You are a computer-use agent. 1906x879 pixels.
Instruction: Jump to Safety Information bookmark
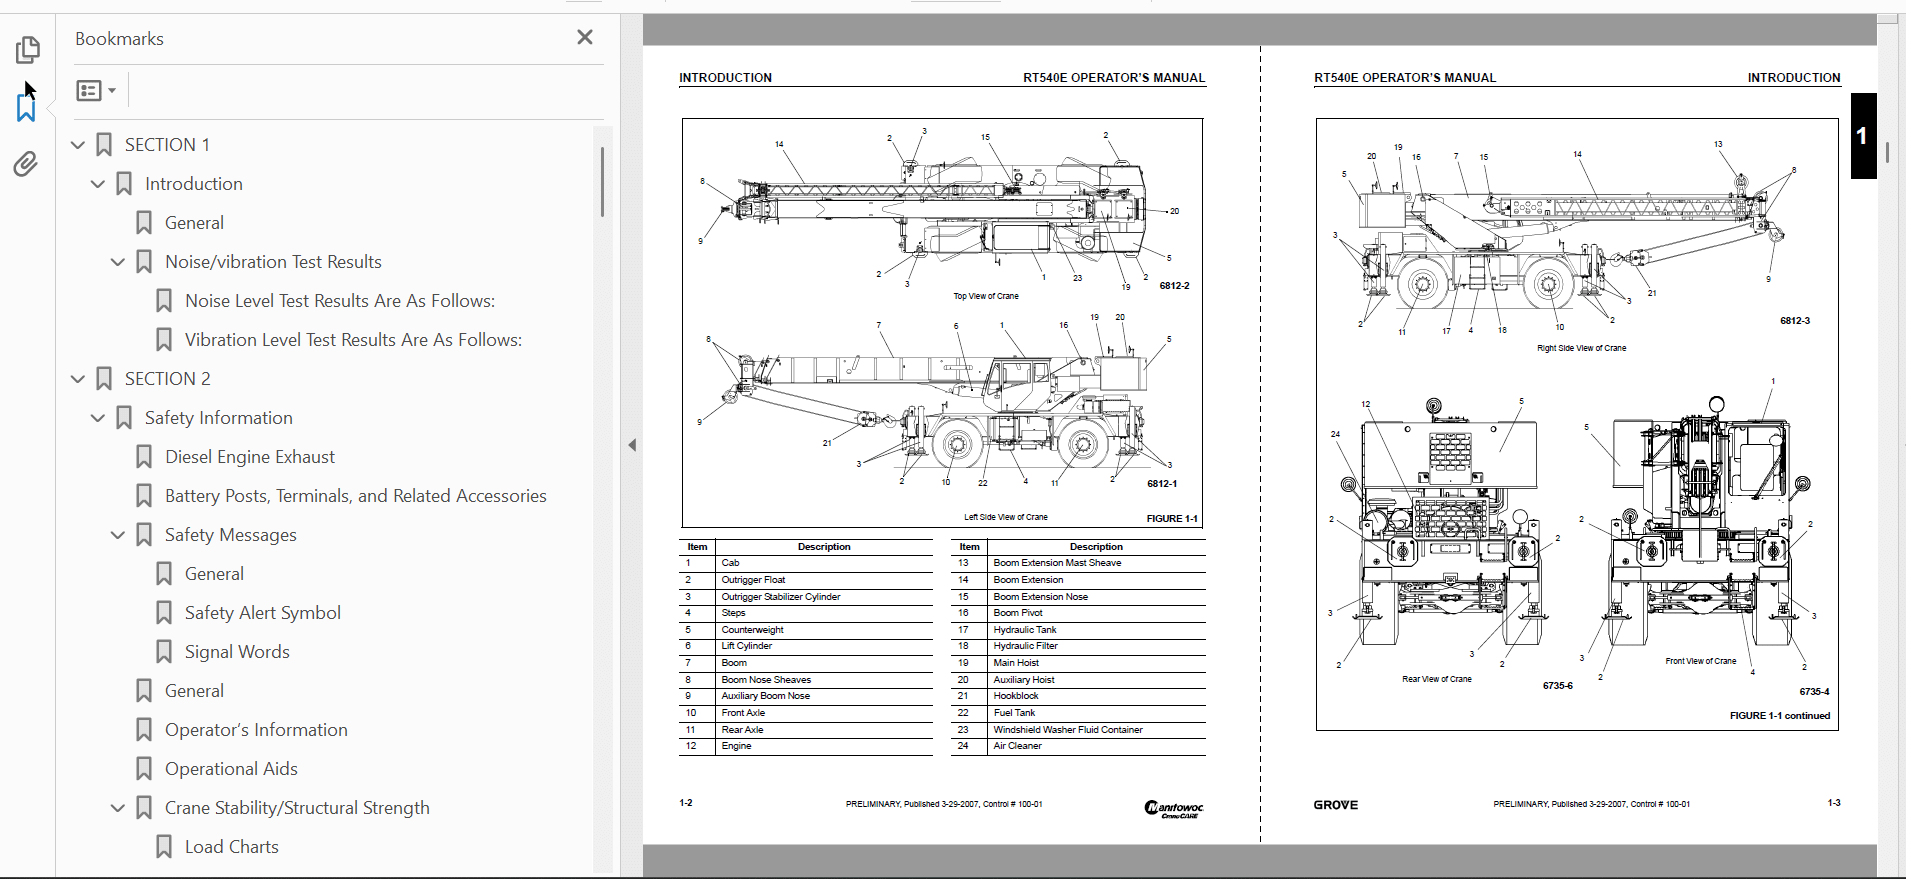[x=219, y=418]
